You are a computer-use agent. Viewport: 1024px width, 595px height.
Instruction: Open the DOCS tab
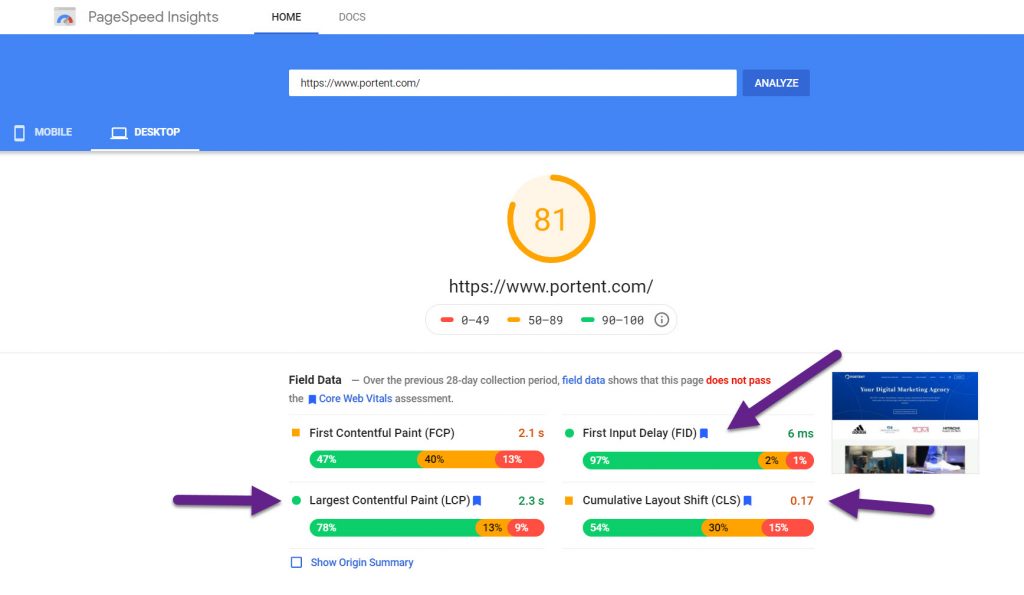click(352, 17)
